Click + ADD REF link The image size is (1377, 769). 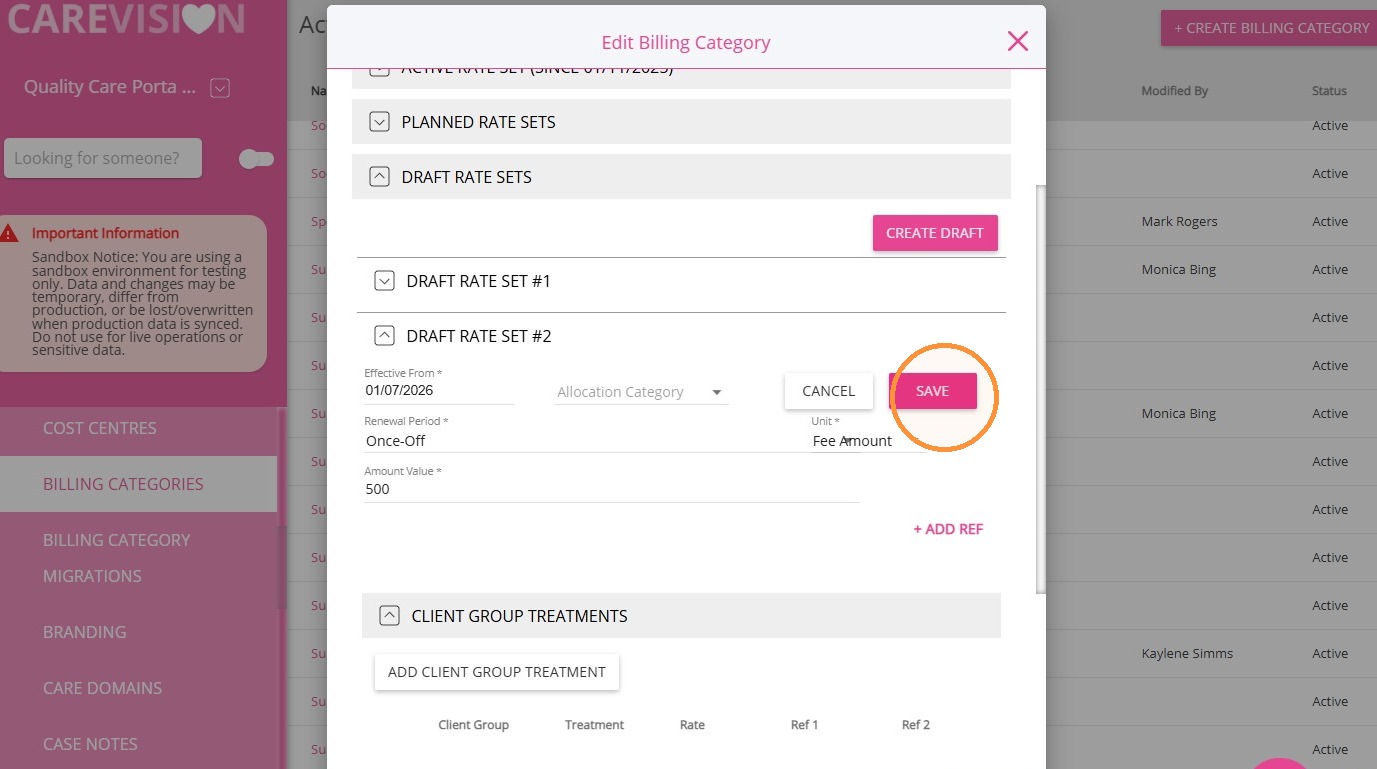point(948,529)
